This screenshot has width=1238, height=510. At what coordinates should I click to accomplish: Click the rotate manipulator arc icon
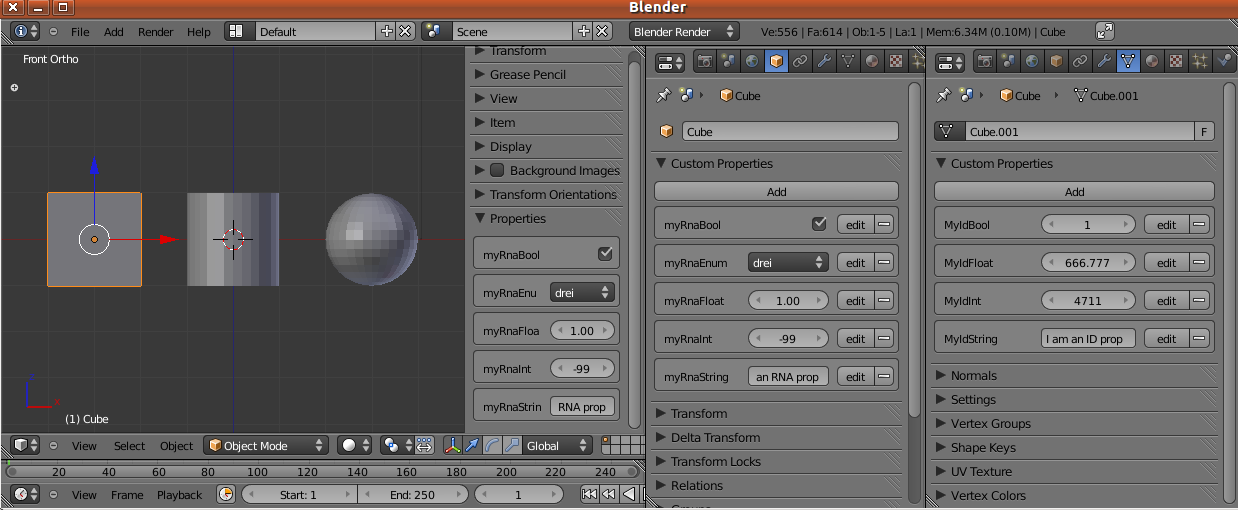(491, 446)
